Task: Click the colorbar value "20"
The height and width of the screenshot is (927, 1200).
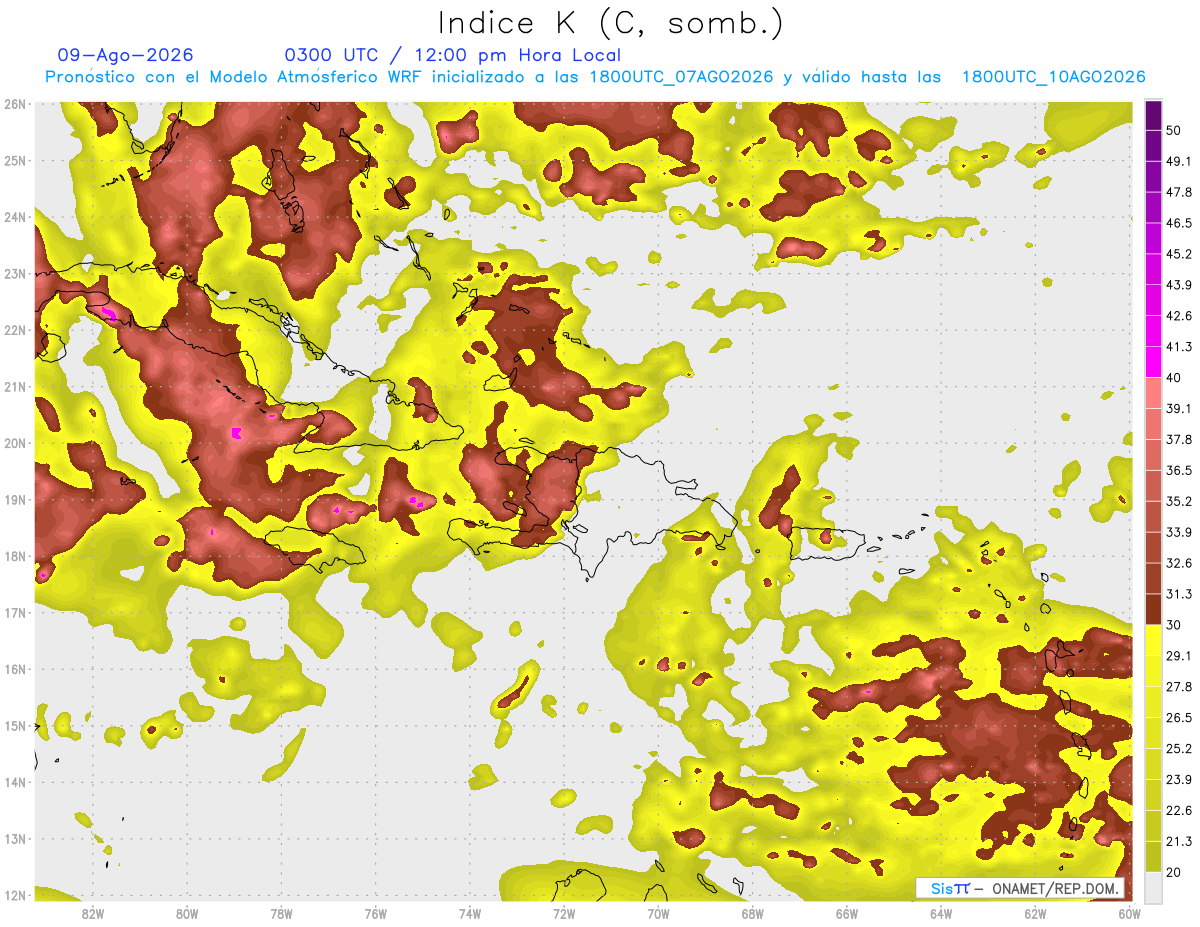Action: click(1173, 872)
